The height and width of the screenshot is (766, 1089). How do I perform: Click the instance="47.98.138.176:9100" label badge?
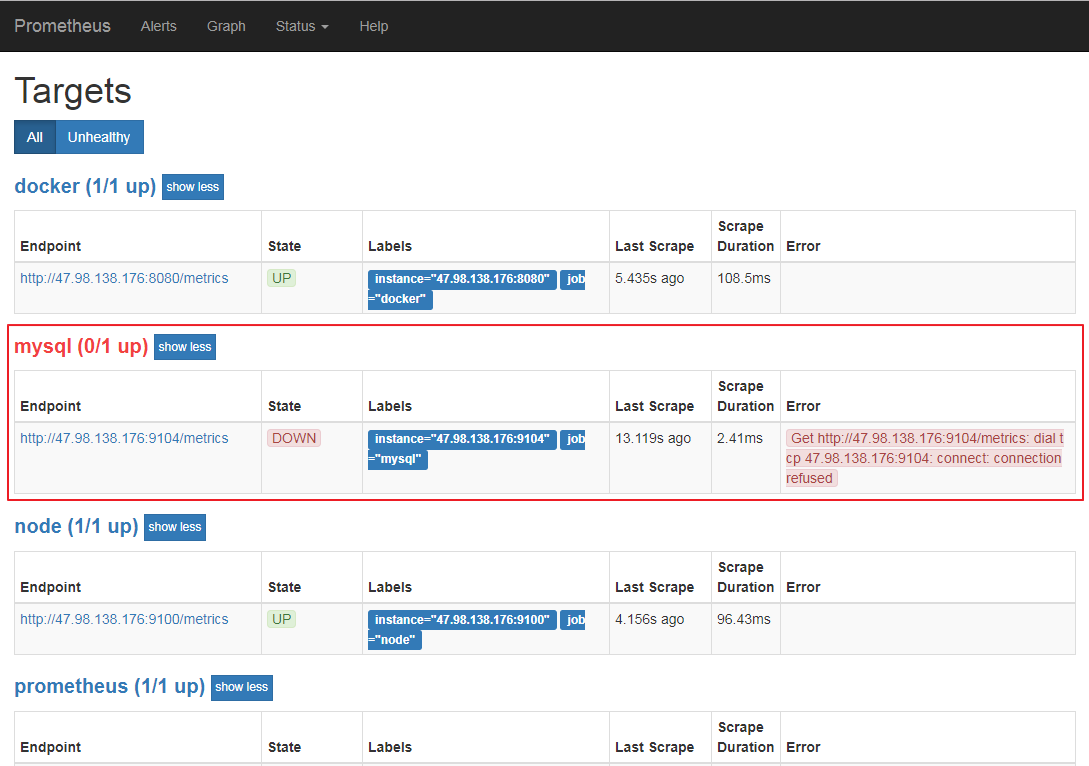(462, 620)
